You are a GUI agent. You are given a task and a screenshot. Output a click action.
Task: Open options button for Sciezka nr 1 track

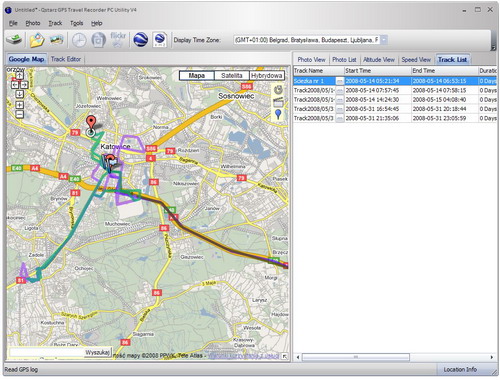[x=339, y=81]
